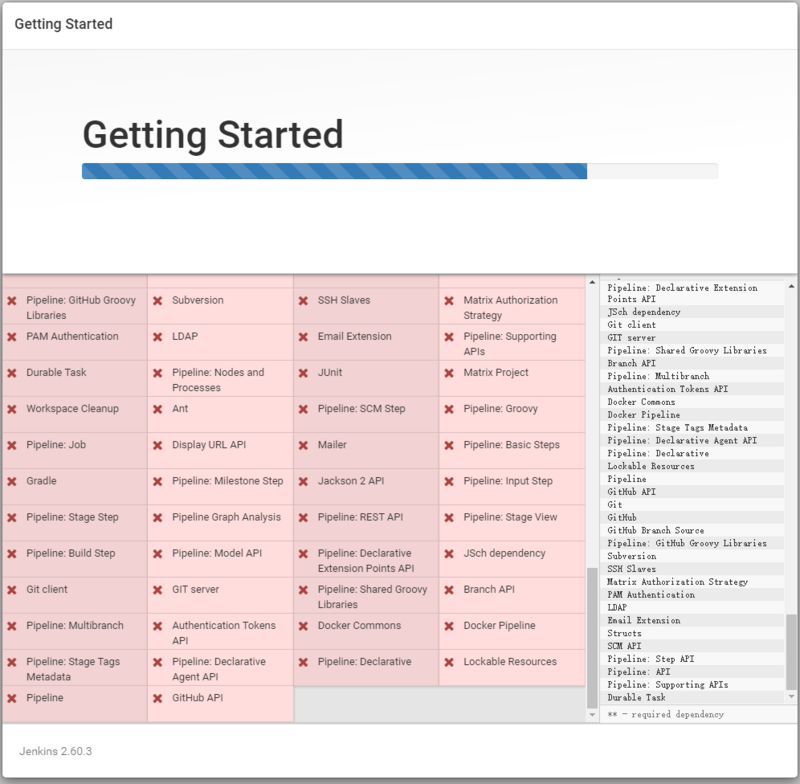Click the failure icon beside Ant
This screenshot has width=800, height=784.
click(x=159, y=409)
